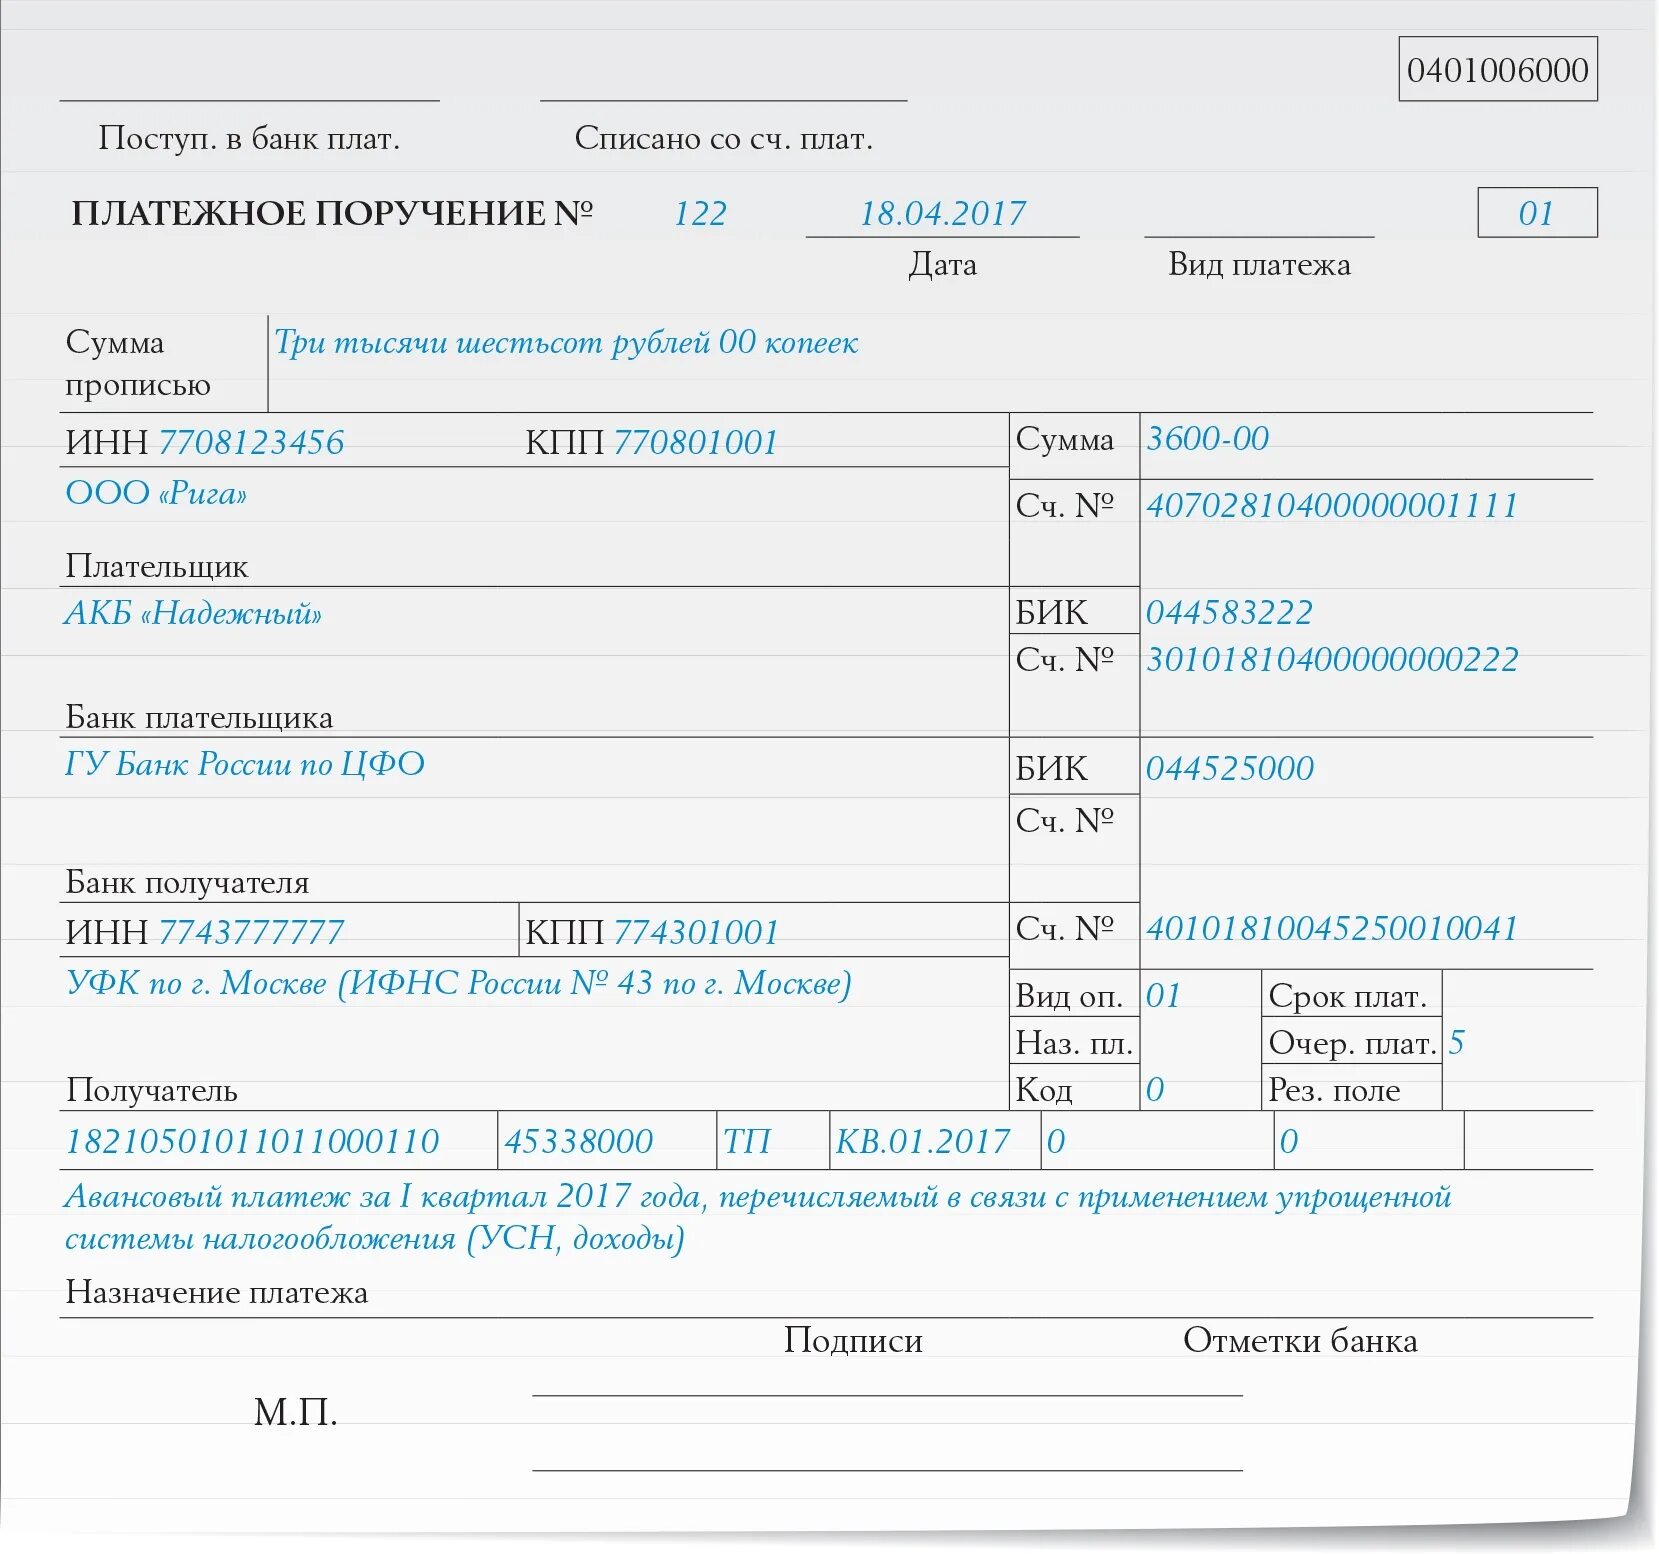Image resolution: width=1659 pixels, height=1554 pixels.
Task: Click payer name ООО «Рига»
Action: click(156, 493)
